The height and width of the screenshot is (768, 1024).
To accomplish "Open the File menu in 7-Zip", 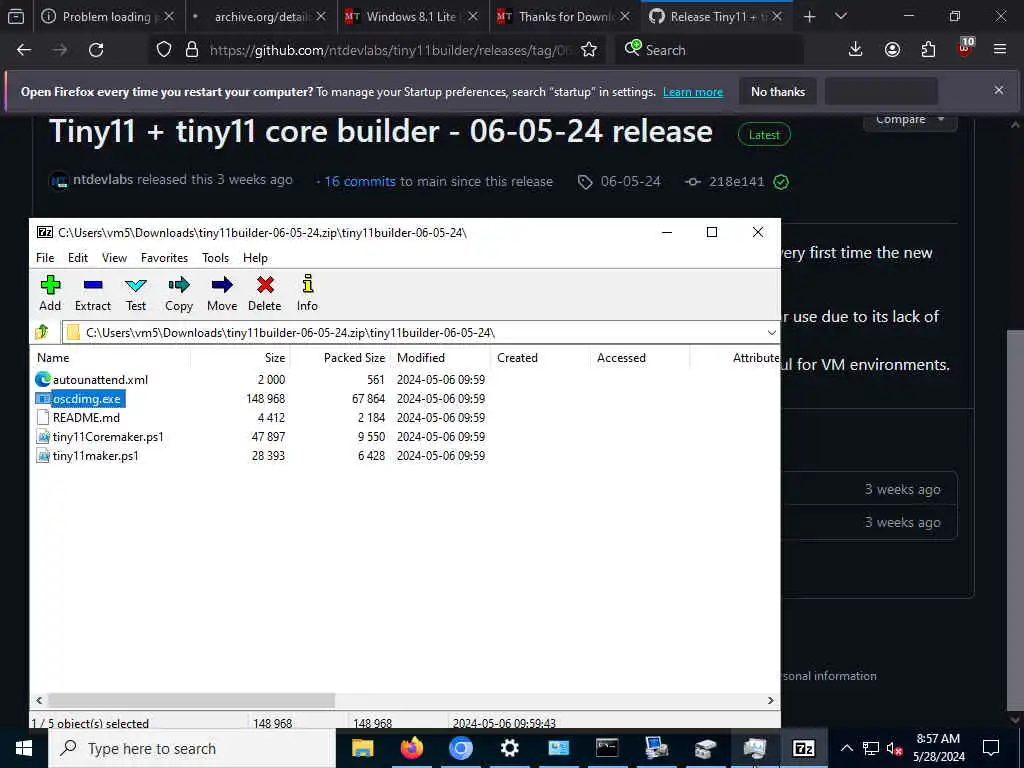I will [45, 258].
